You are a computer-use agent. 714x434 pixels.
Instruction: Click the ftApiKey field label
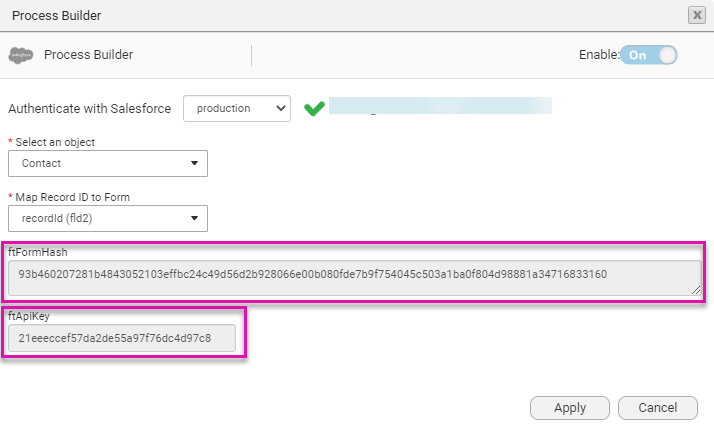point(30,315)
